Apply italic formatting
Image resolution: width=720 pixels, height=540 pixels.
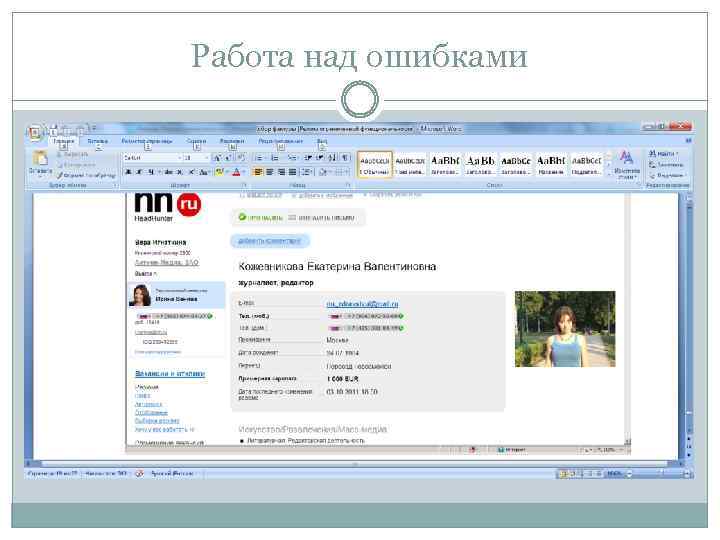(139, 172)
